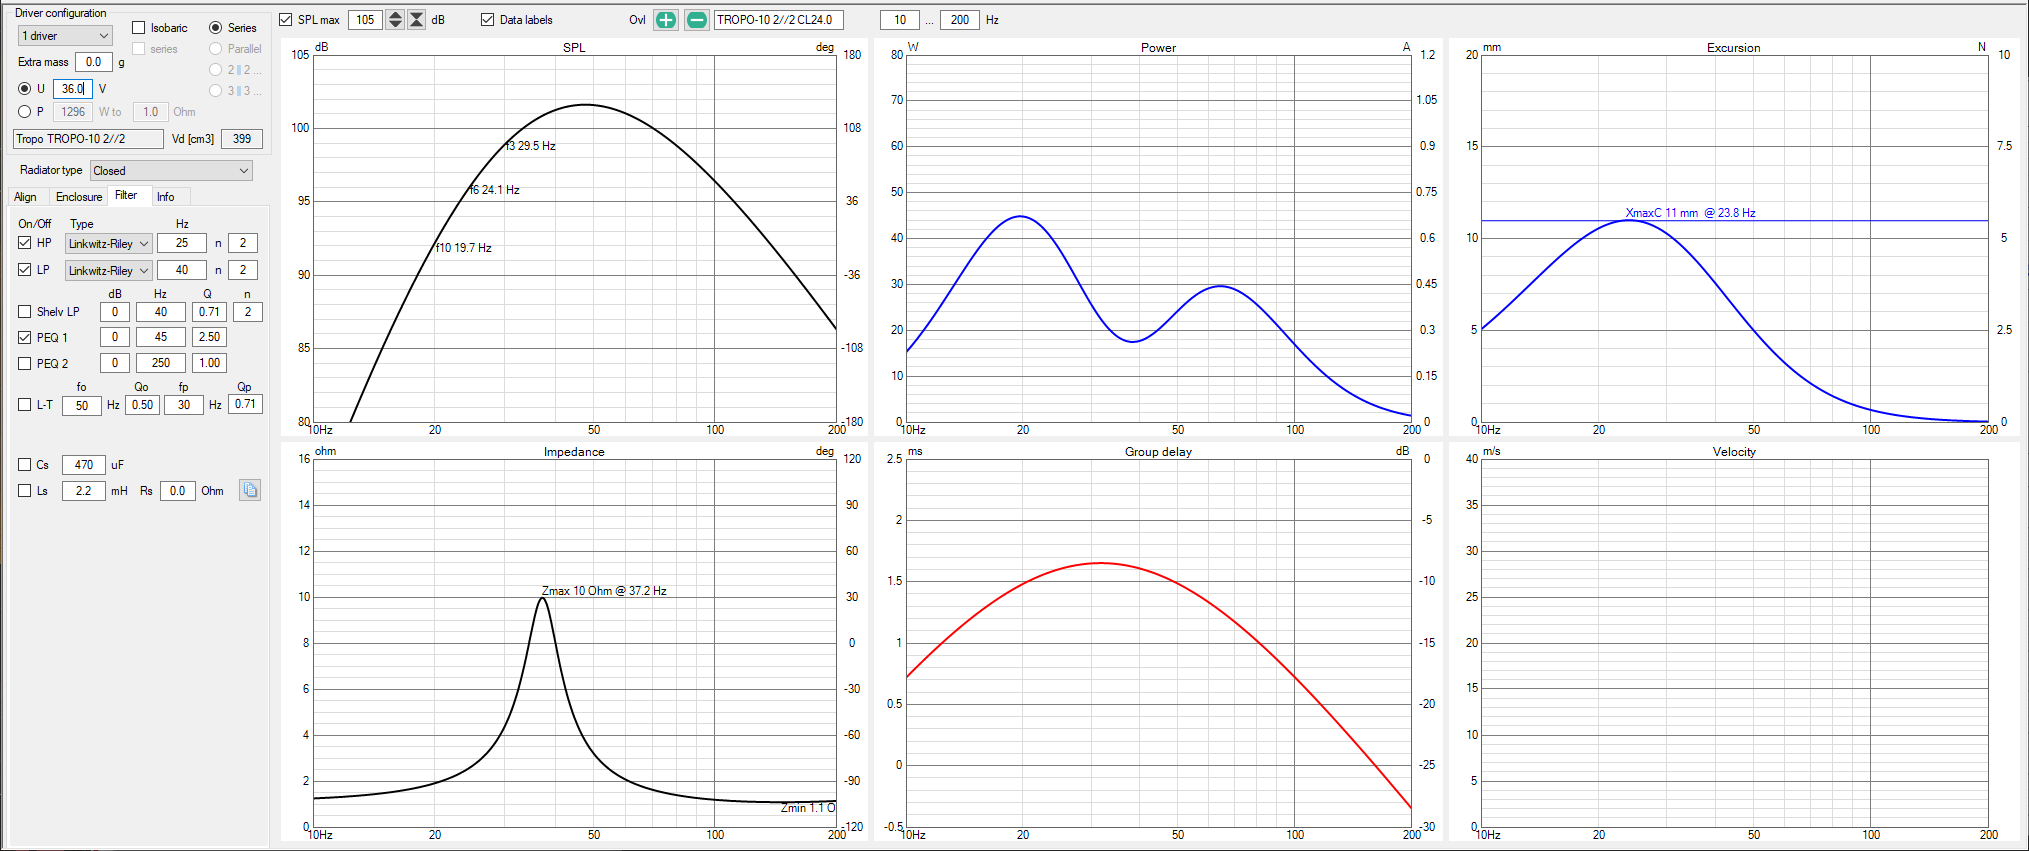Click the 'f6 24.1 Hz' SPL data label
This screenshot has height=851, width=2029.
pyautogui.click(x=494, y=190)
